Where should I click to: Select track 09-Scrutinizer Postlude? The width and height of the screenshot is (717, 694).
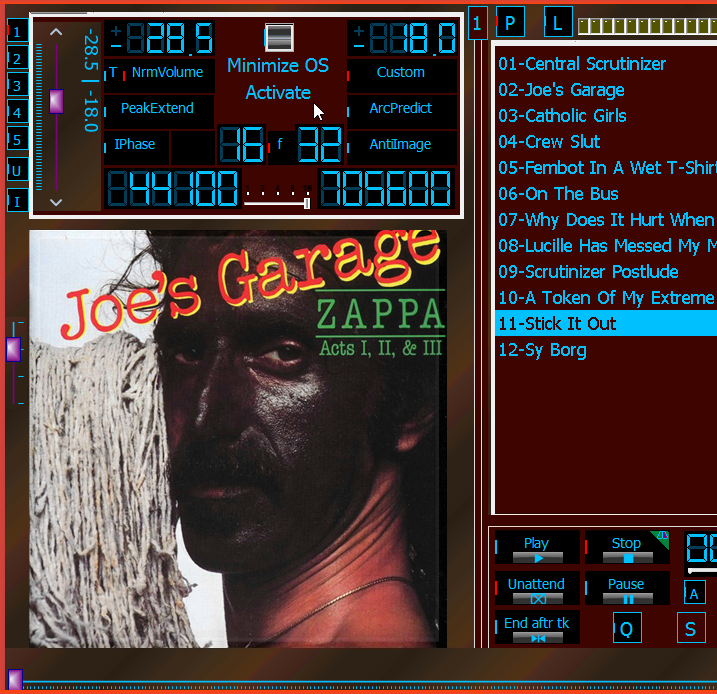click(x=606, y=272)
